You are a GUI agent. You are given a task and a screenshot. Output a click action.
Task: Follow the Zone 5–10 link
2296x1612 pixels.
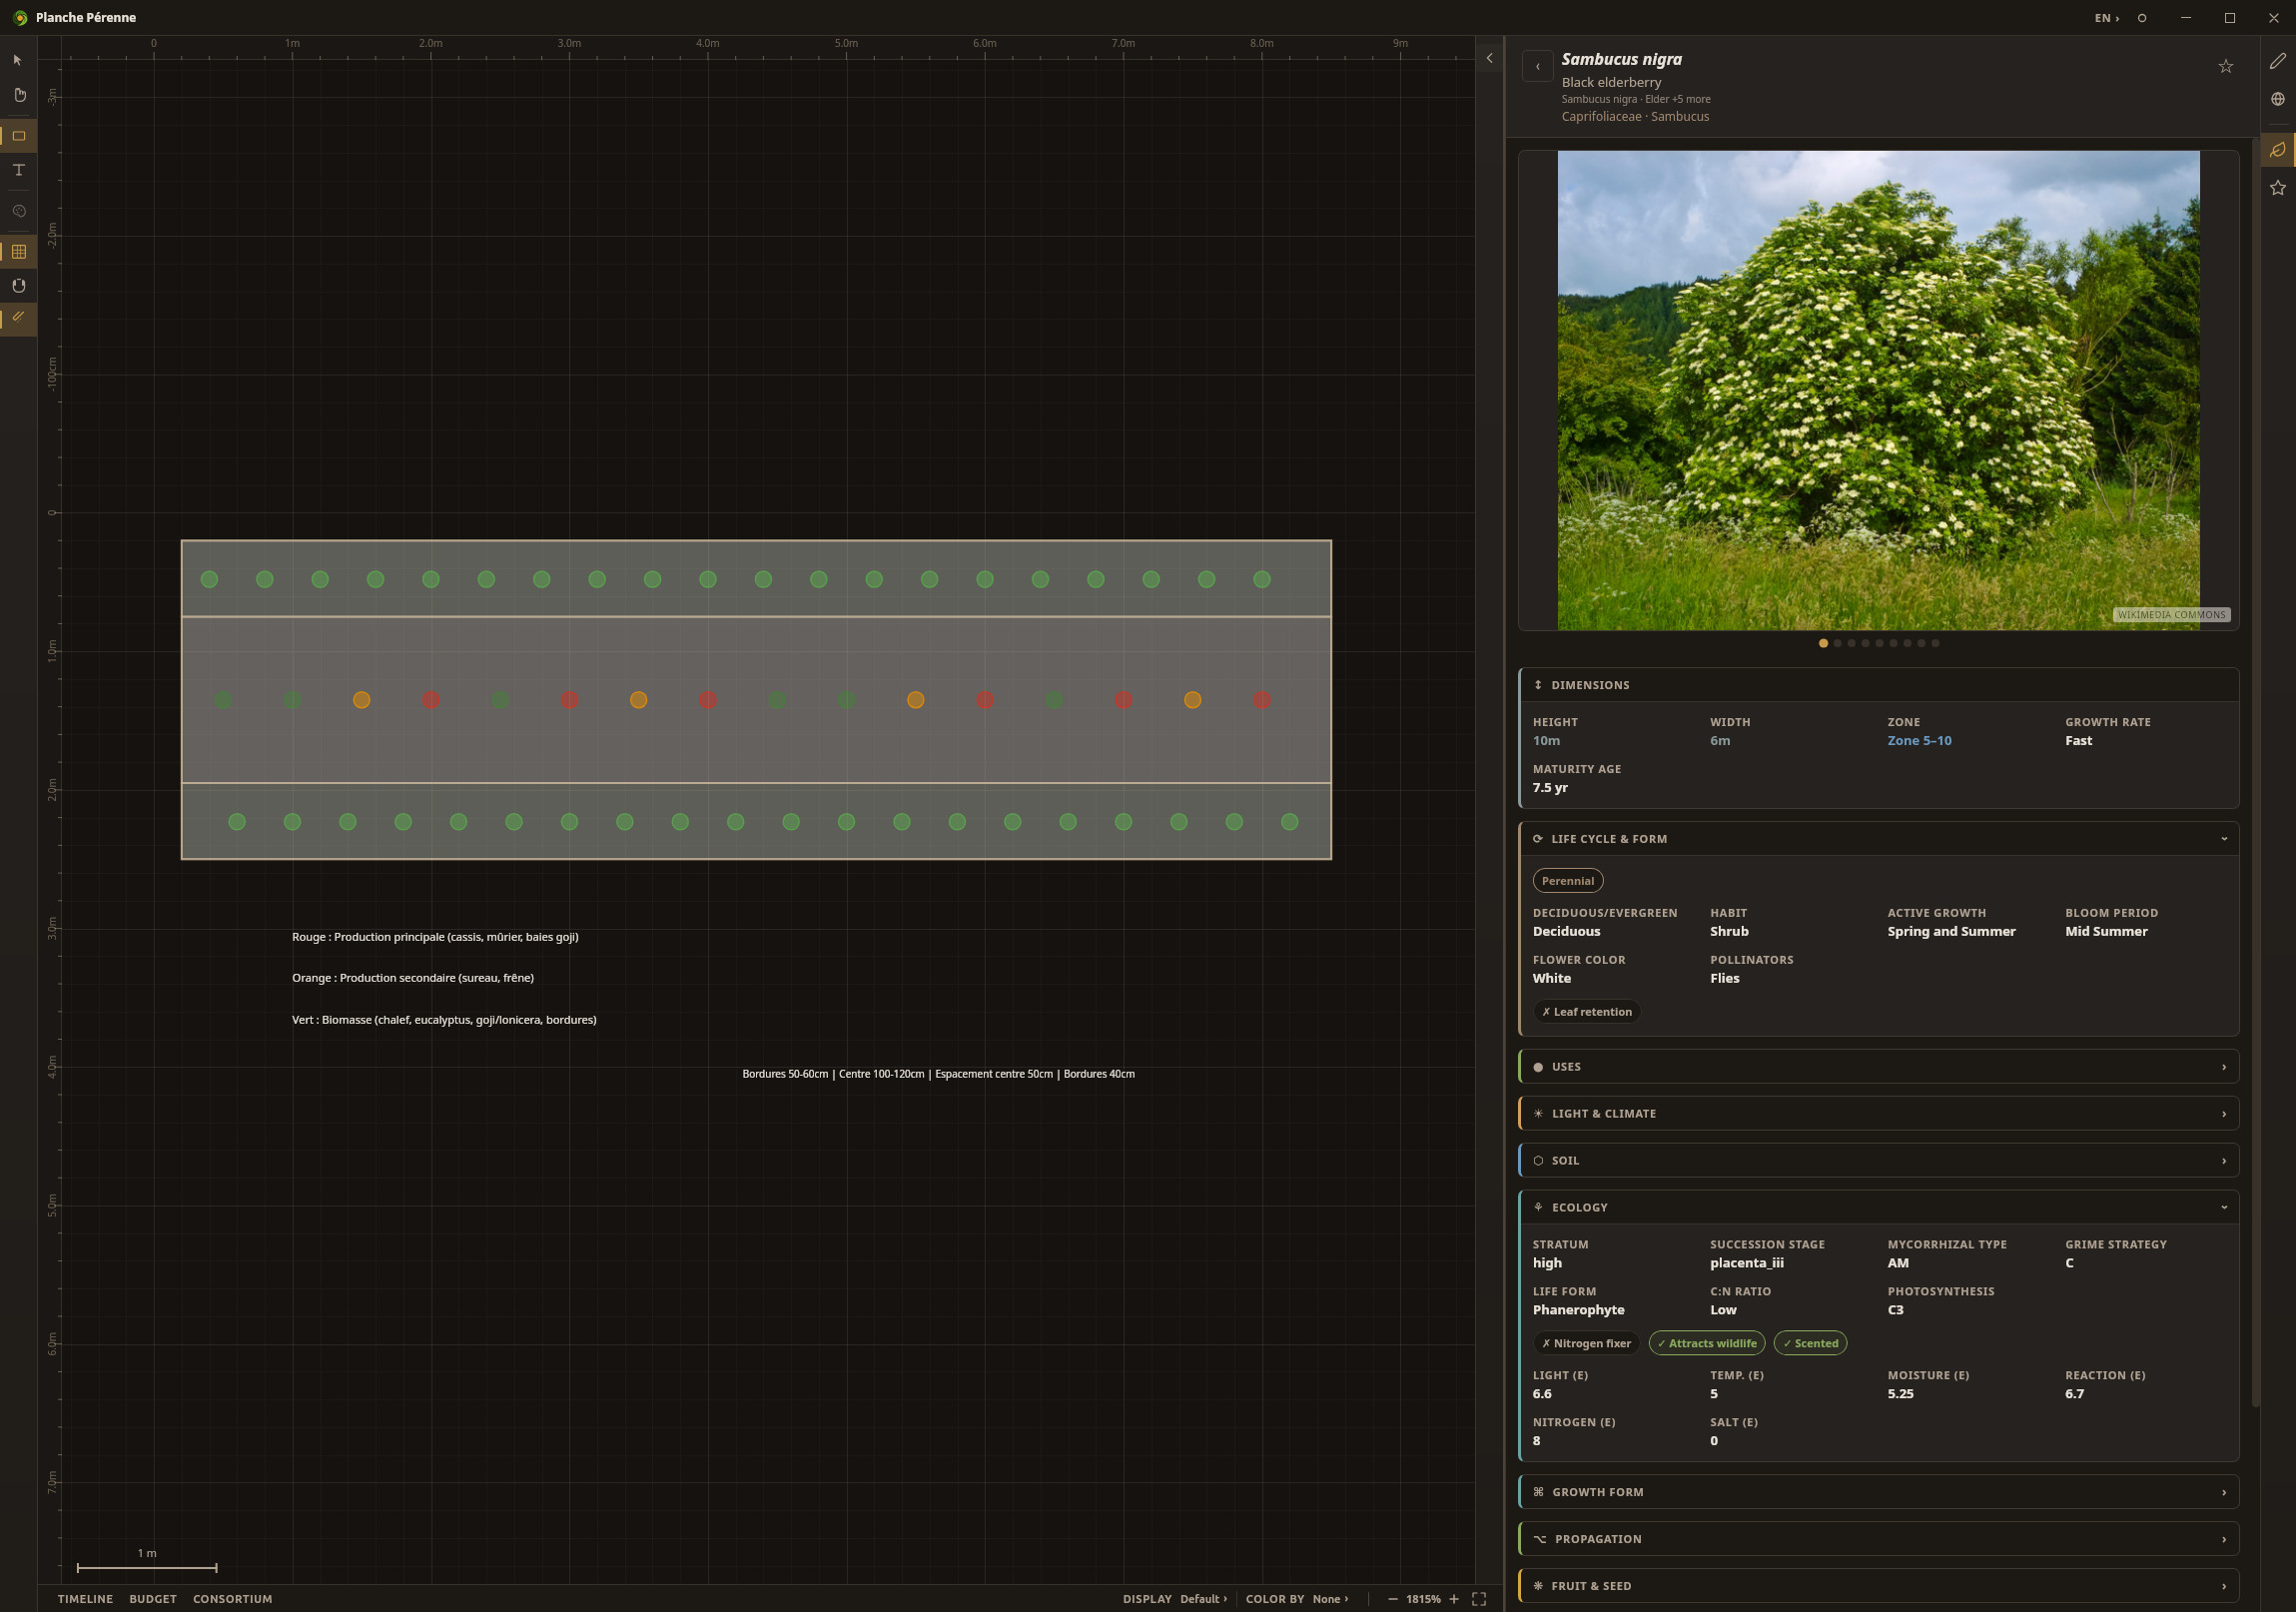[1919, 741]
